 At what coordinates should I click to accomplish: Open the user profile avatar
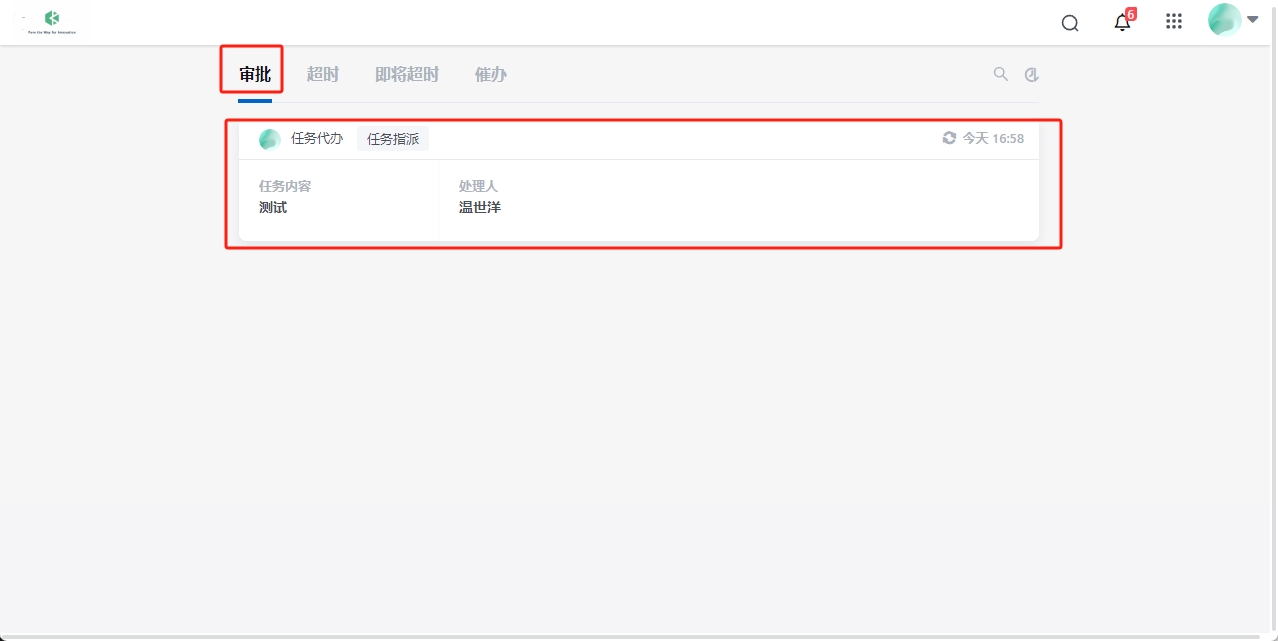[x=1223, y=19]
